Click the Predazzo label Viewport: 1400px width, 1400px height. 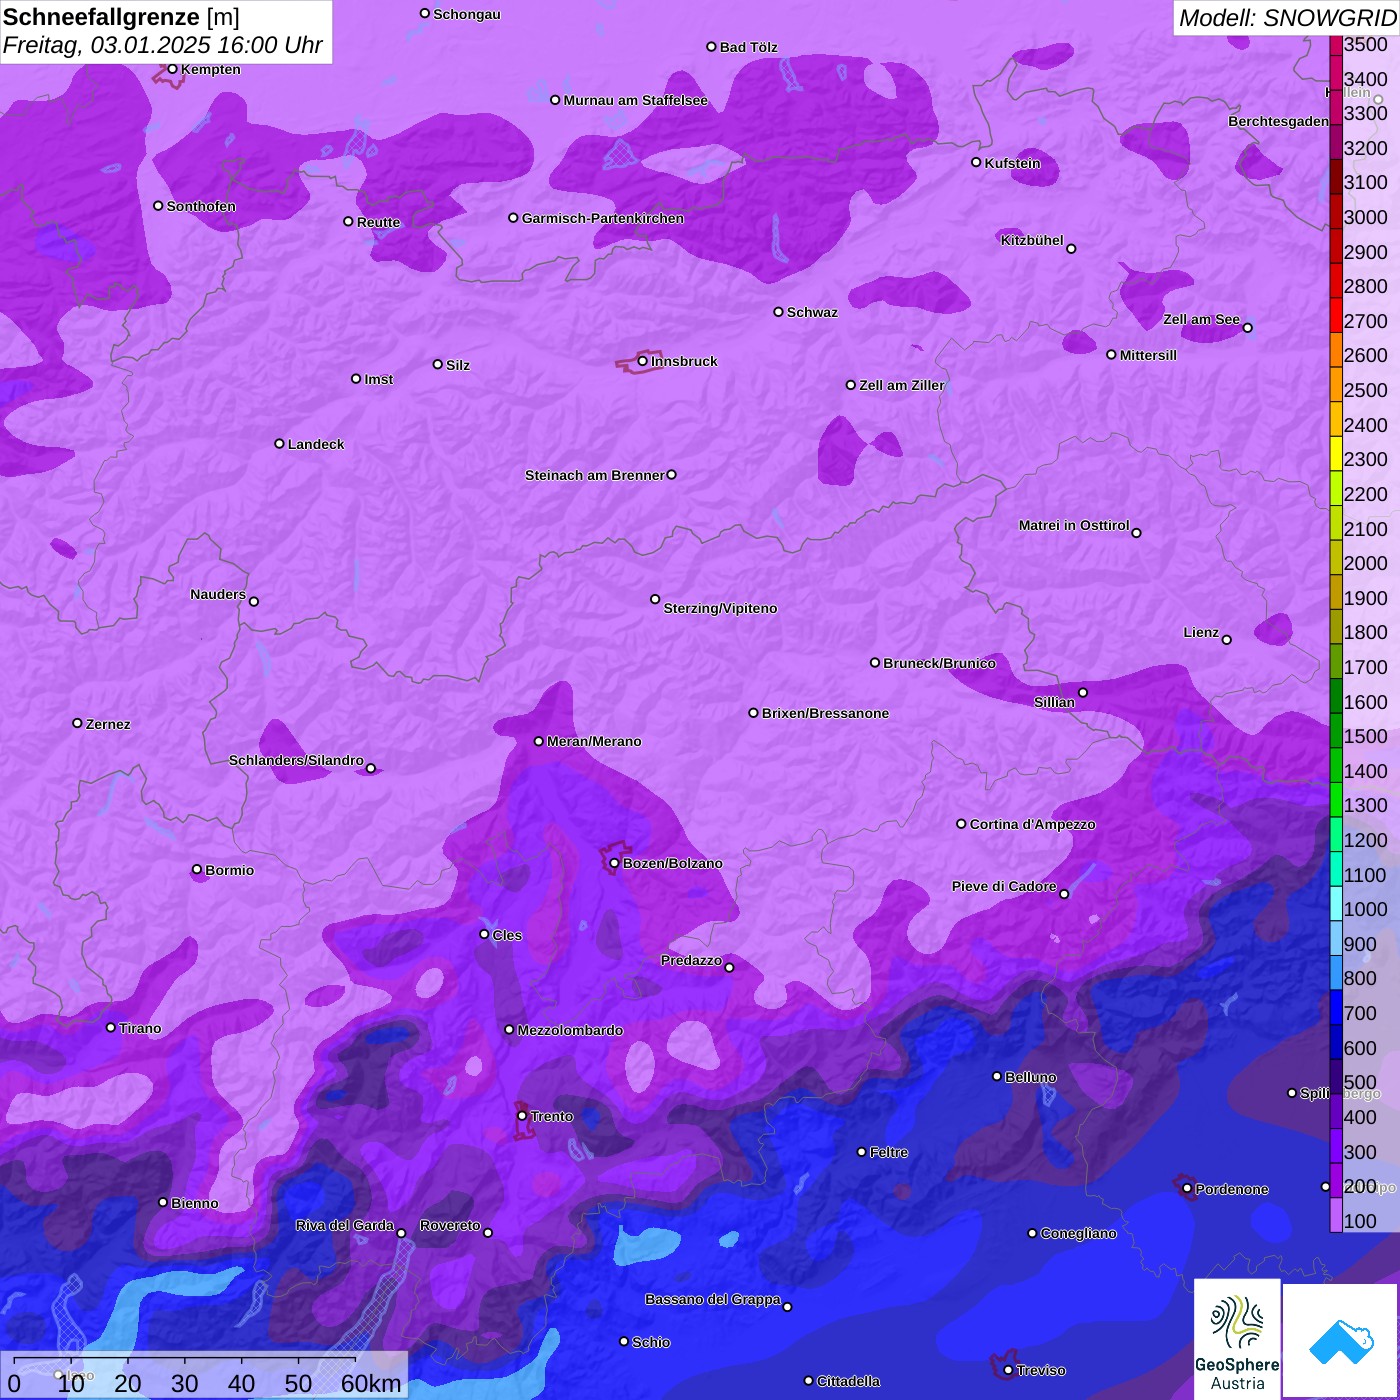(x=691, y=960)
